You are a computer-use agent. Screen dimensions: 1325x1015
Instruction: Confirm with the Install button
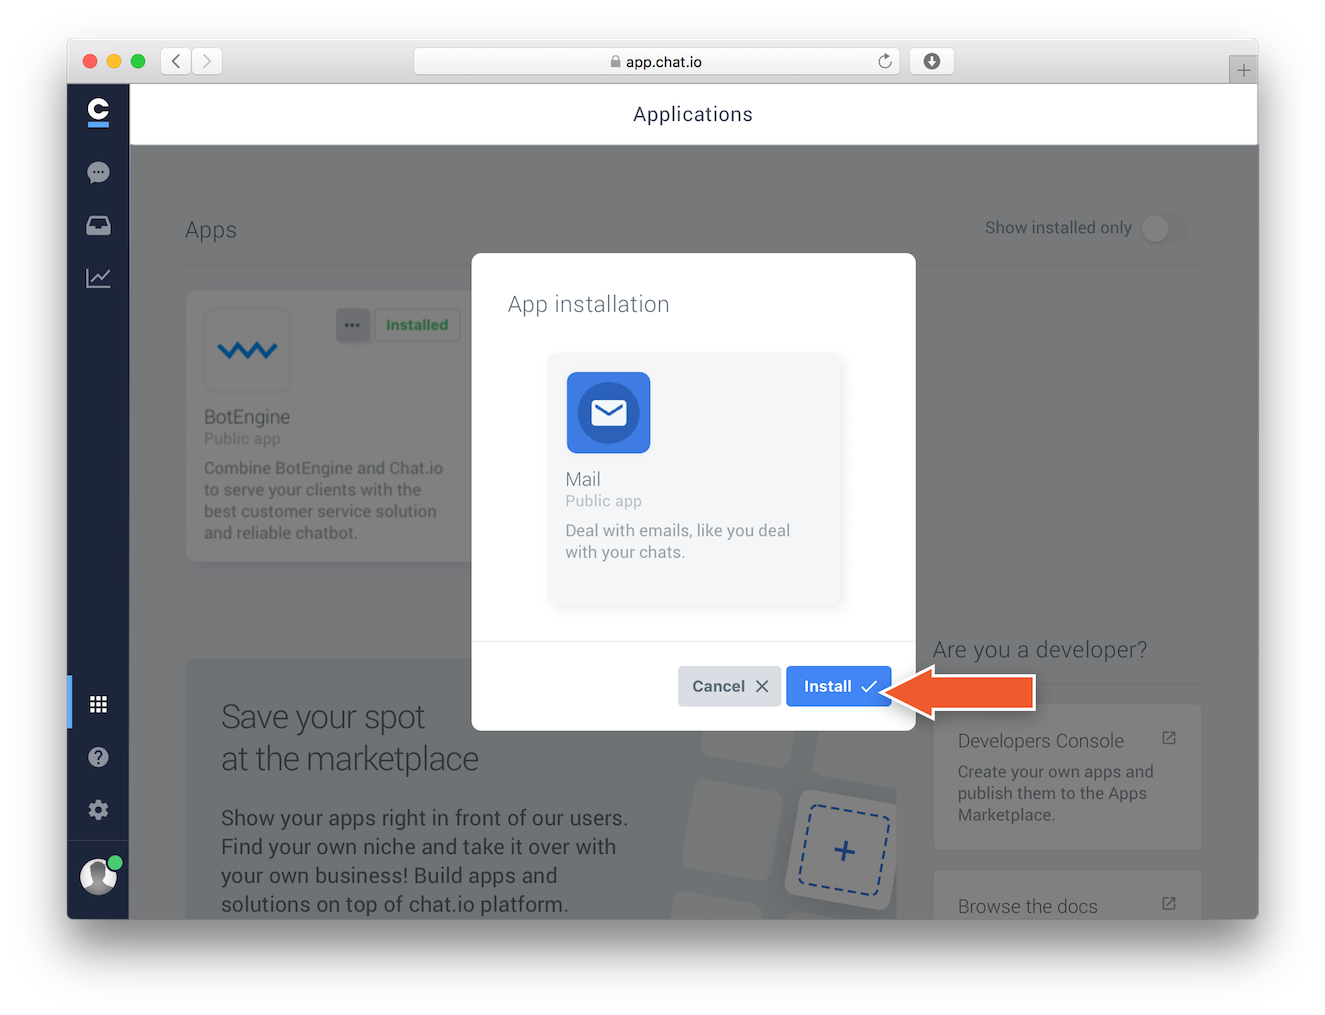pyautogui.click(x=838, y=686)
